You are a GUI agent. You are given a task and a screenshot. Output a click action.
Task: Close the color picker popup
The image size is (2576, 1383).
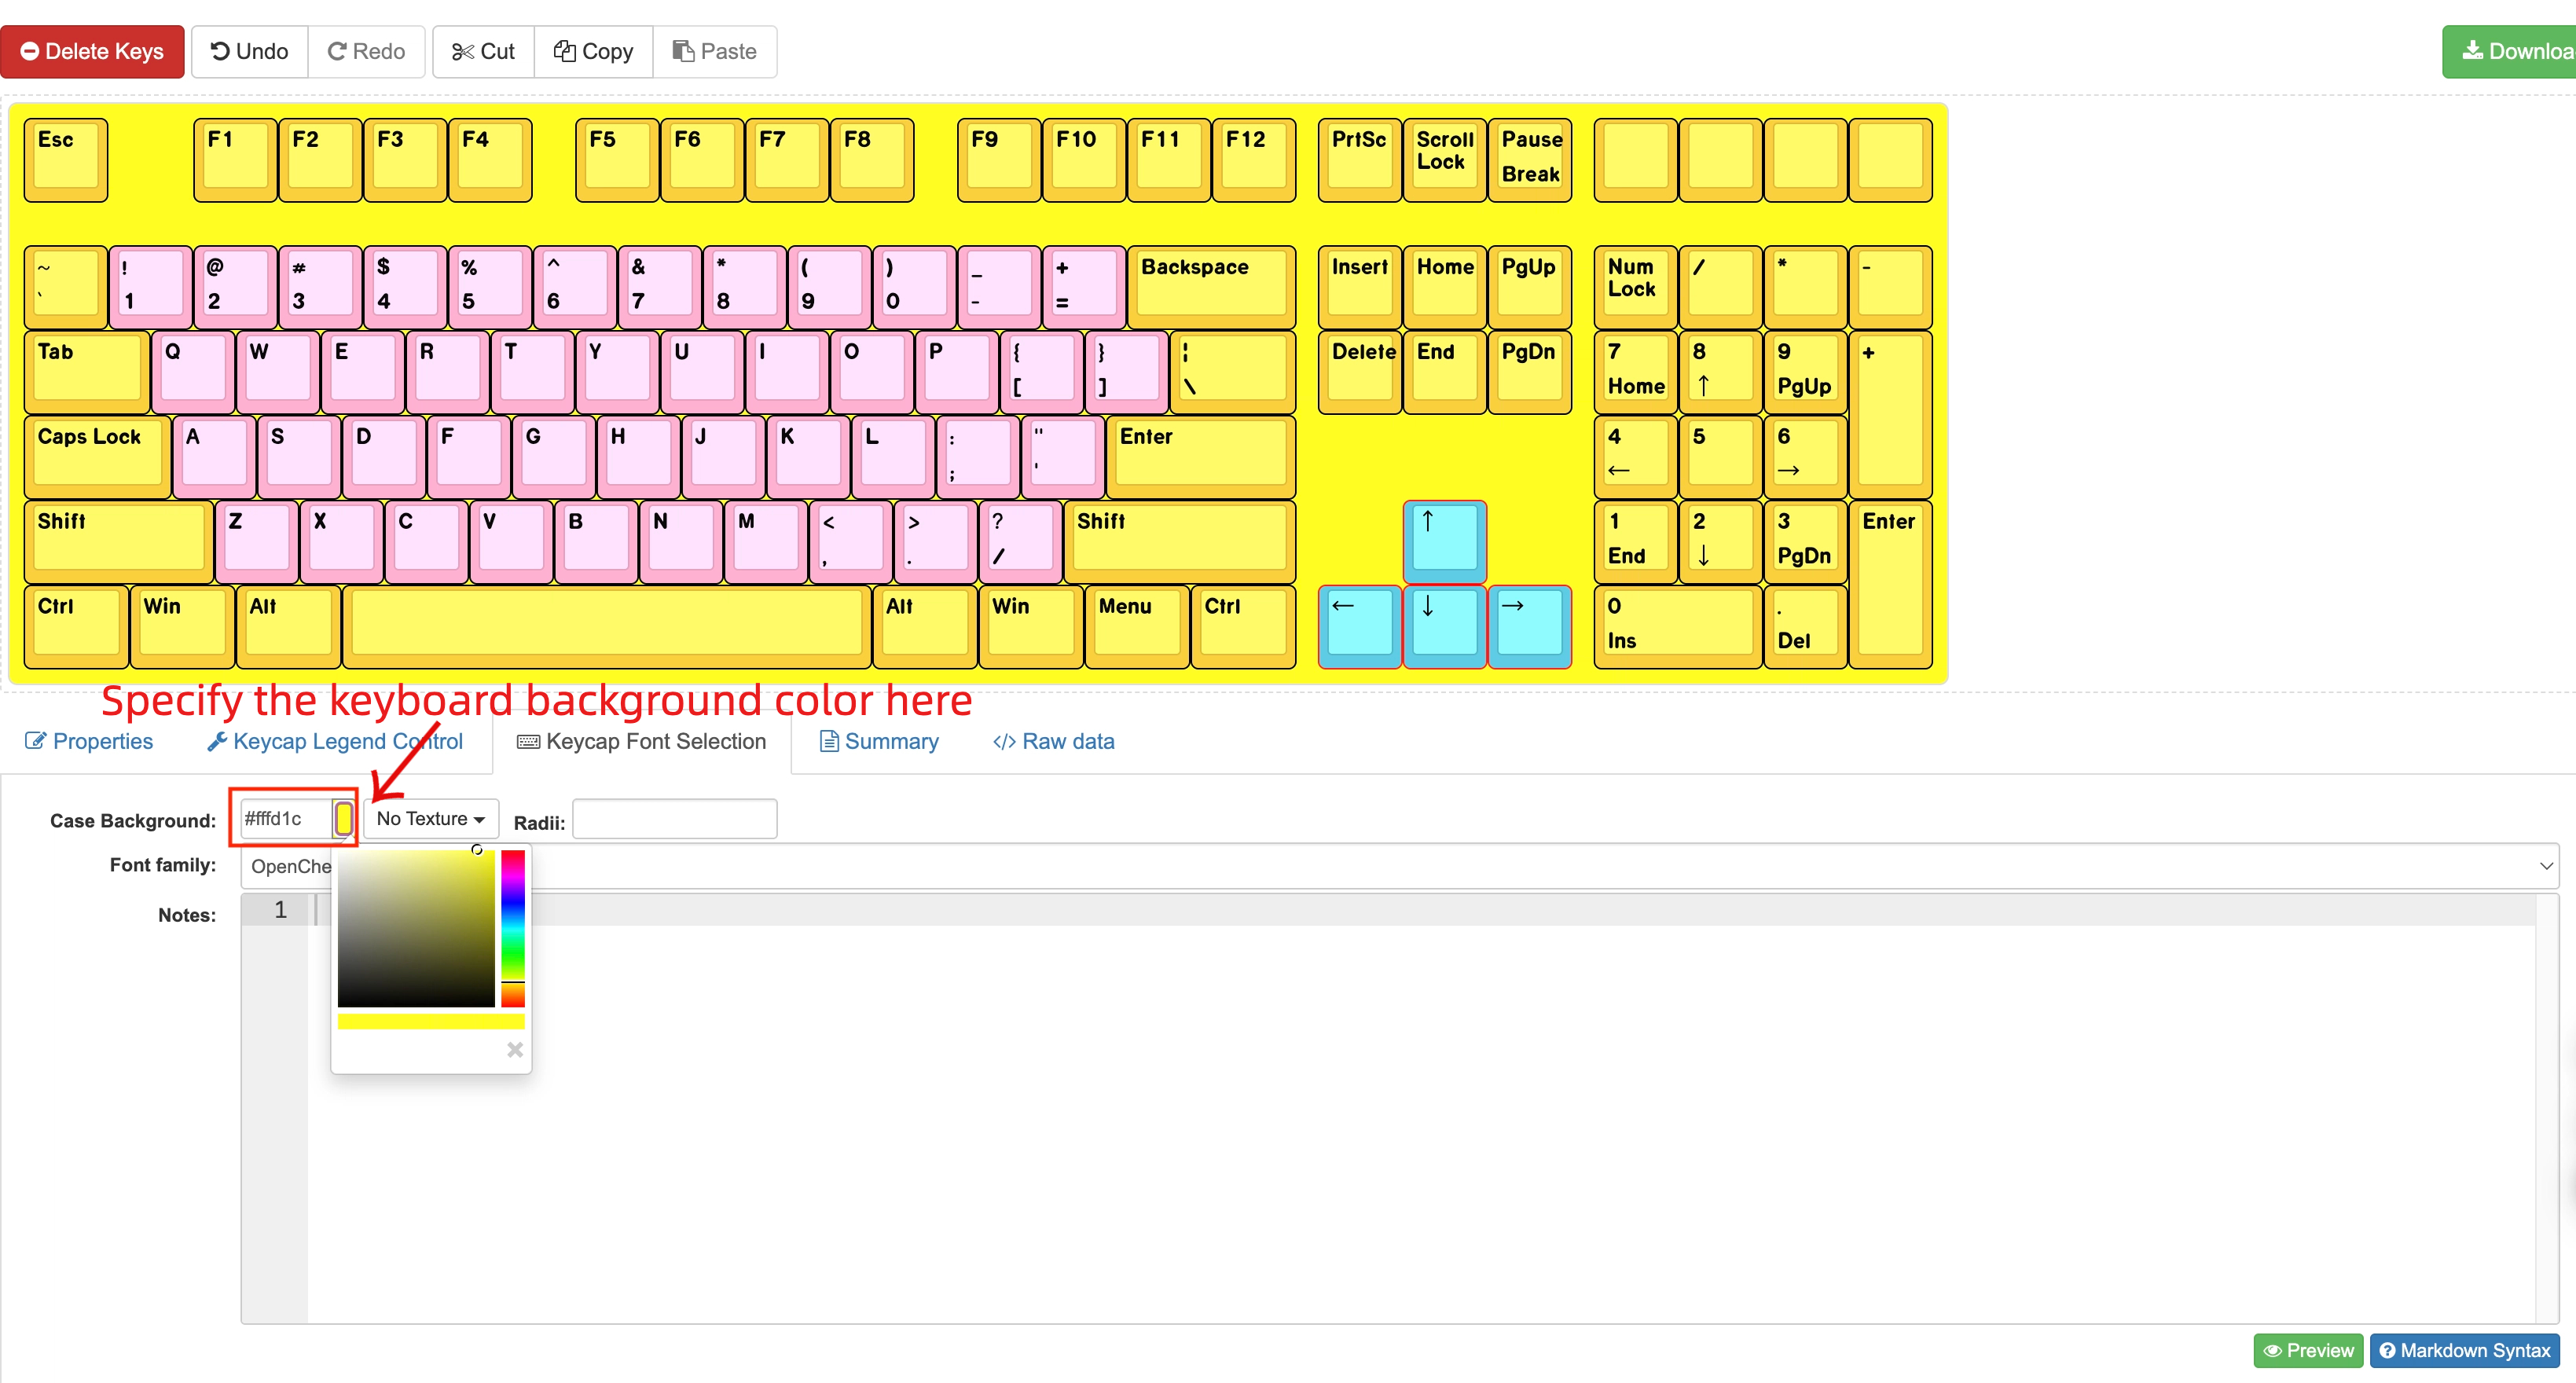[515, 1049]
